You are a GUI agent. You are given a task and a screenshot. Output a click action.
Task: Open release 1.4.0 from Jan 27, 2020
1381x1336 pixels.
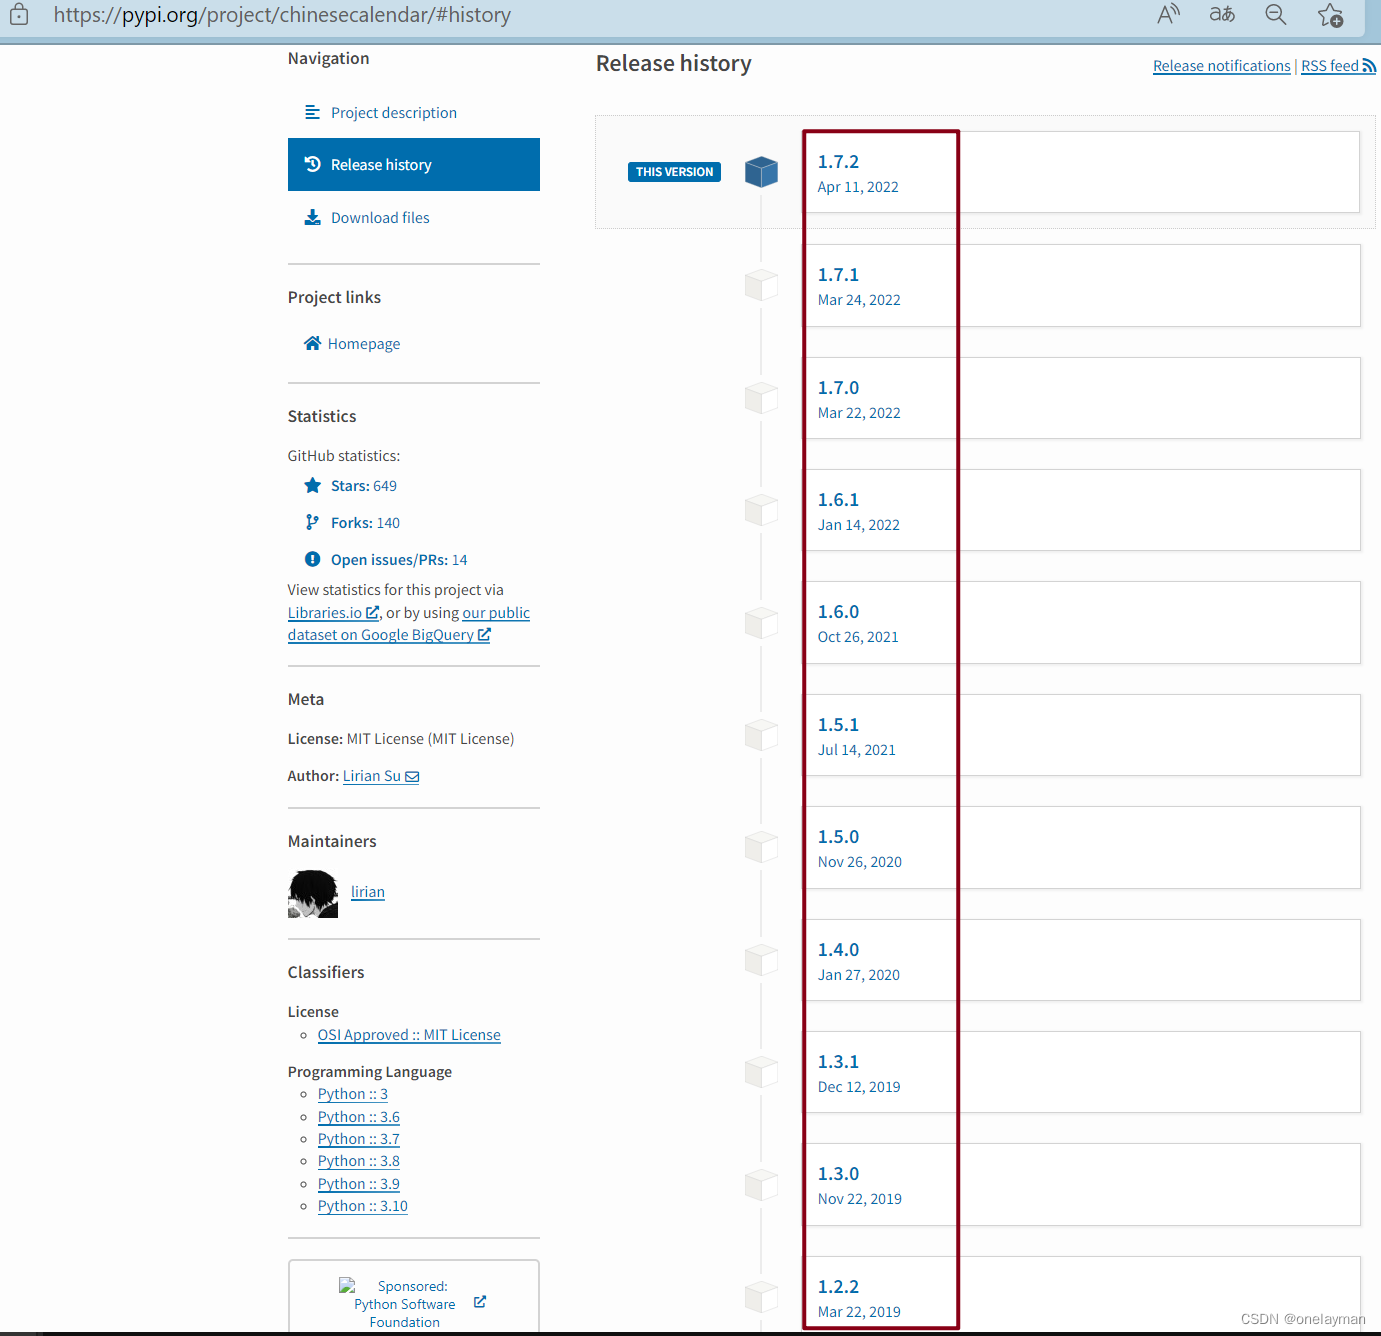pos(1082,960)
